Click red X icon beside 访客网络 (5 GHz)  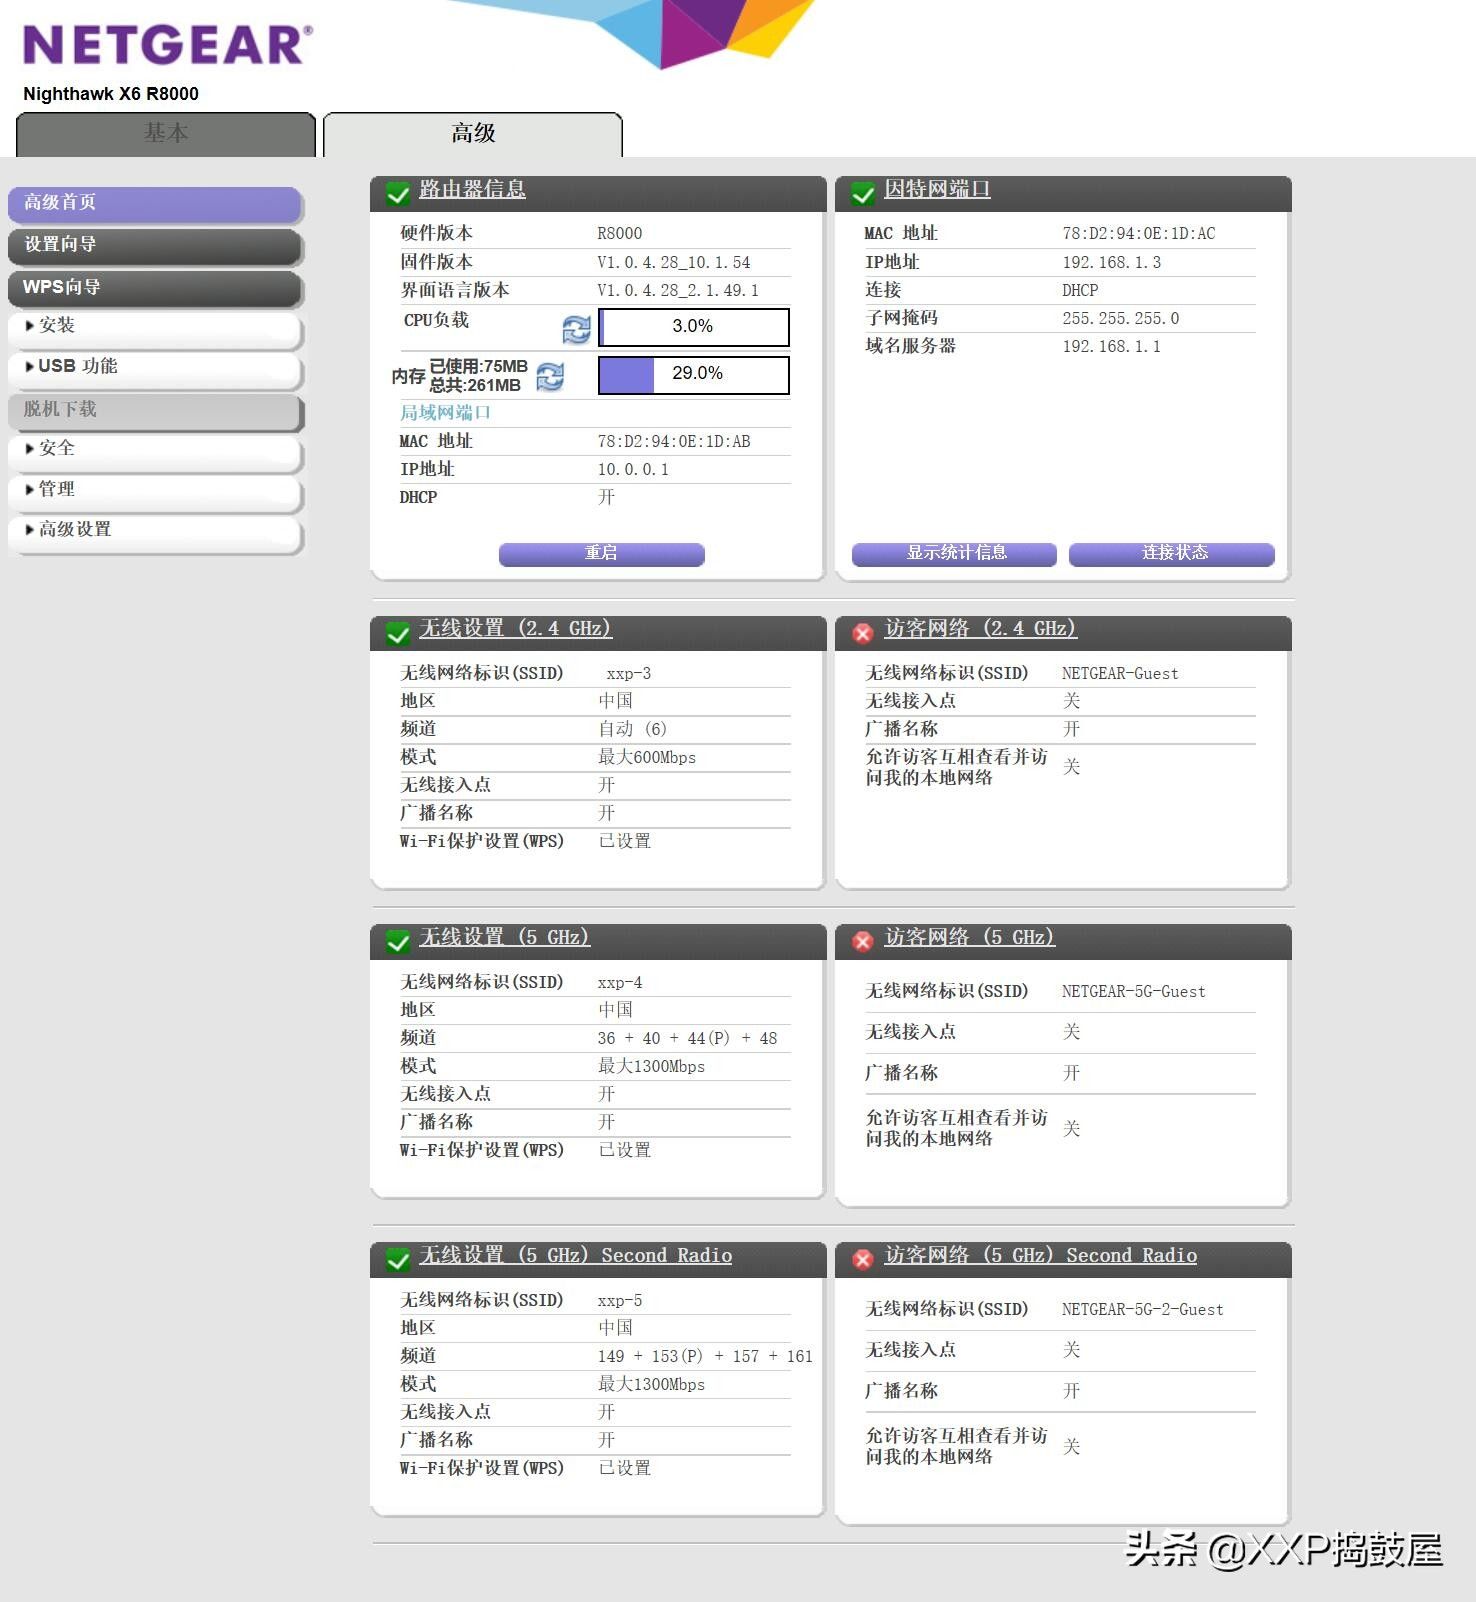click(863, 942)
